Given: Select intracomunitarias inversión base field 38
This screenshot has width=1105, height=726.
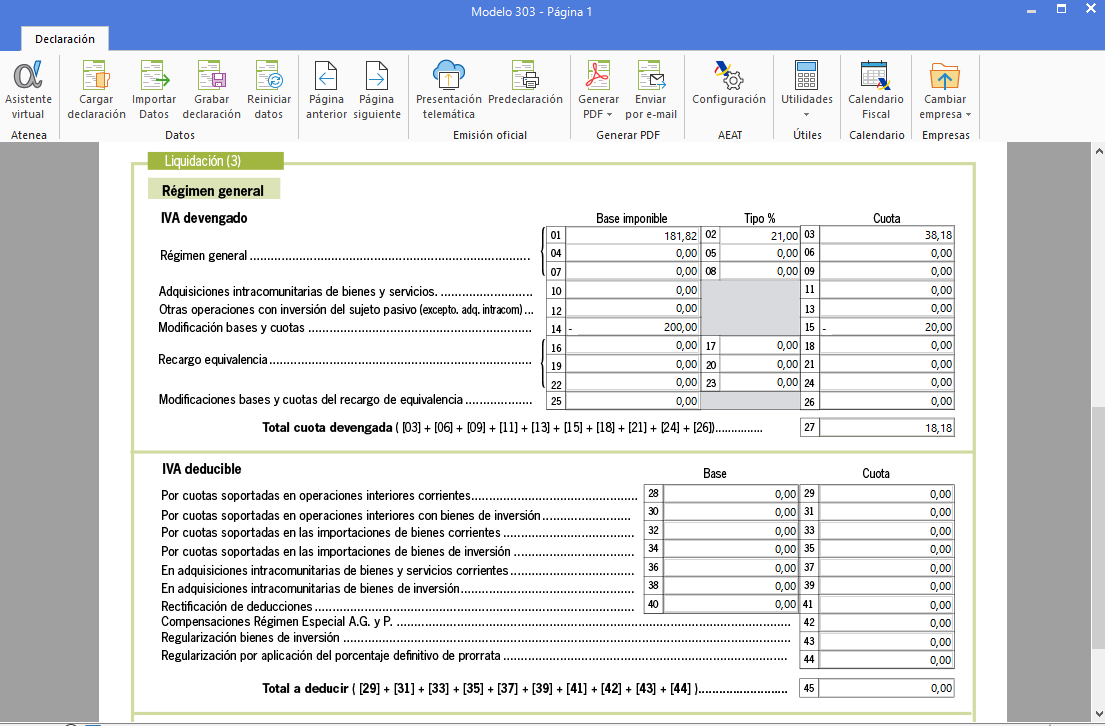Looking at the screenshot, I should (x=731, y=586).
